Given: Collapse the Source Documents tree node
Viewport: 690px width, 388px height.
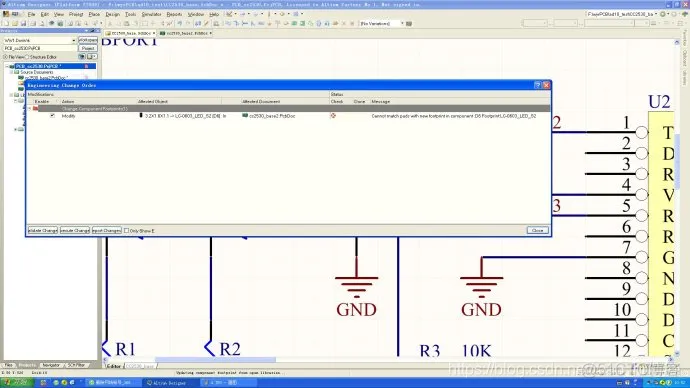Looking at the screenshot, I should tap(11, 72).
